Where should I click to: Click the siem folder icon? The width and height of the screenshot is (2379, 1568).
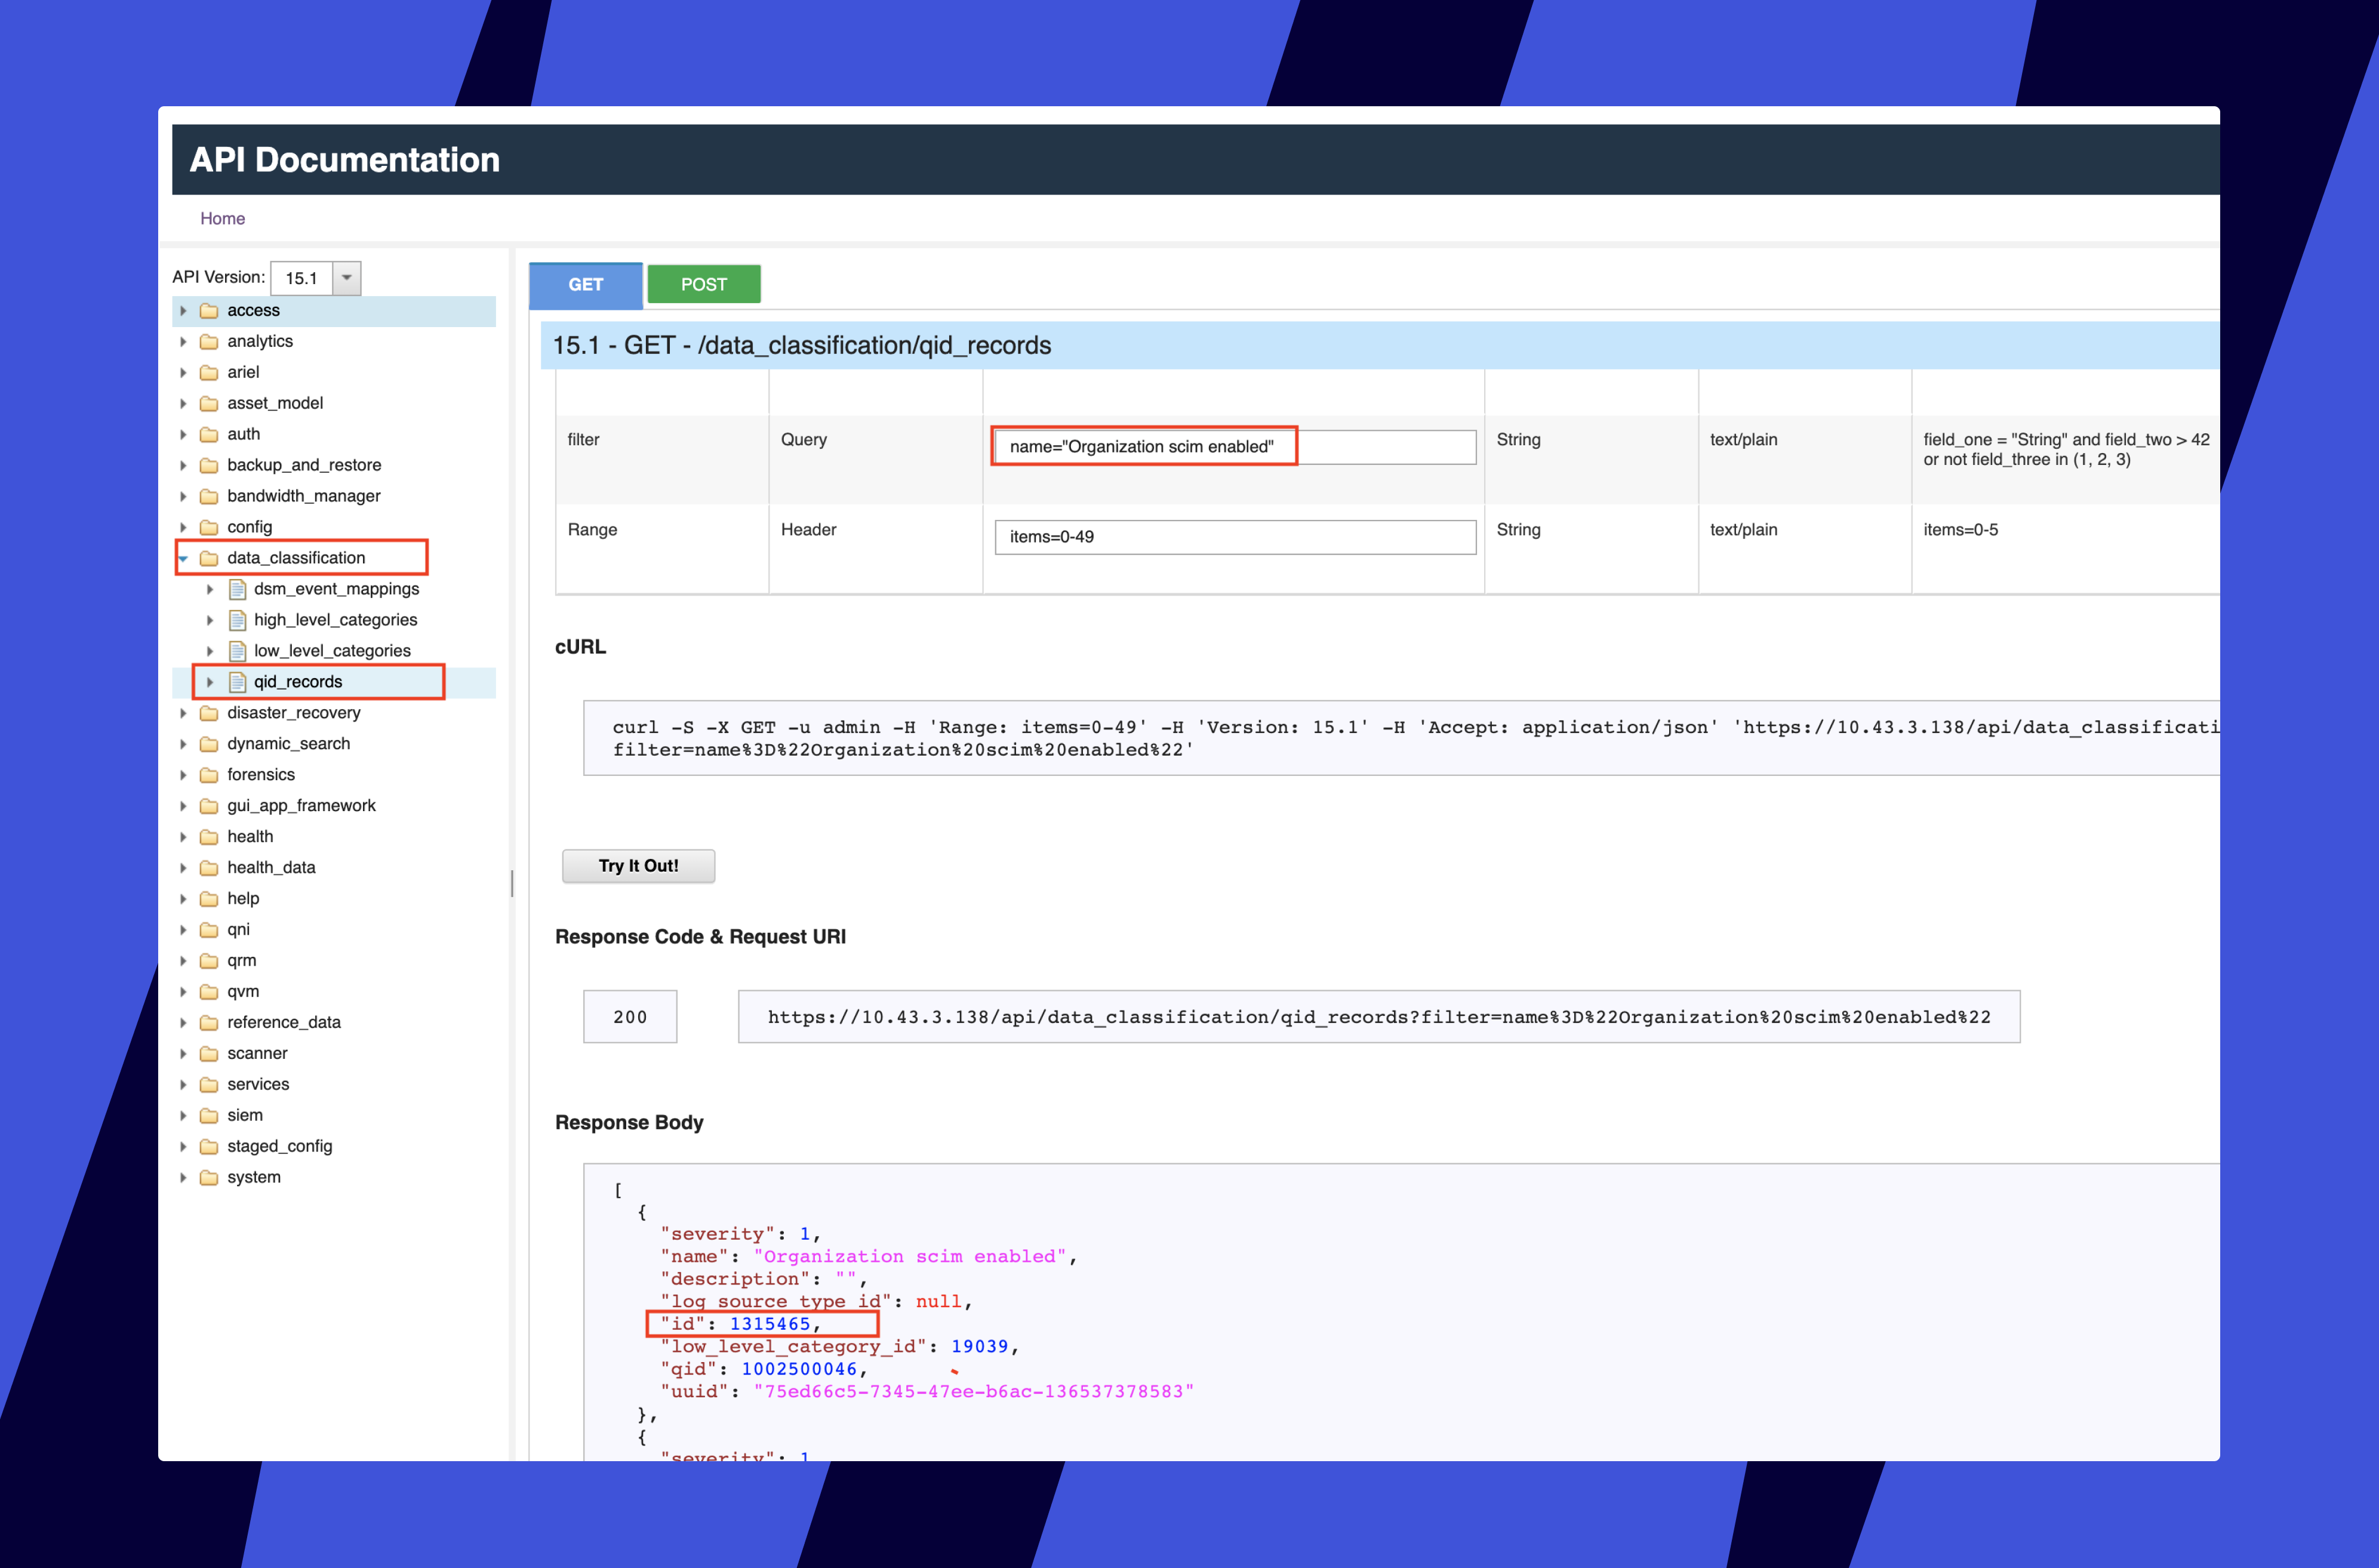(209, 1115)
